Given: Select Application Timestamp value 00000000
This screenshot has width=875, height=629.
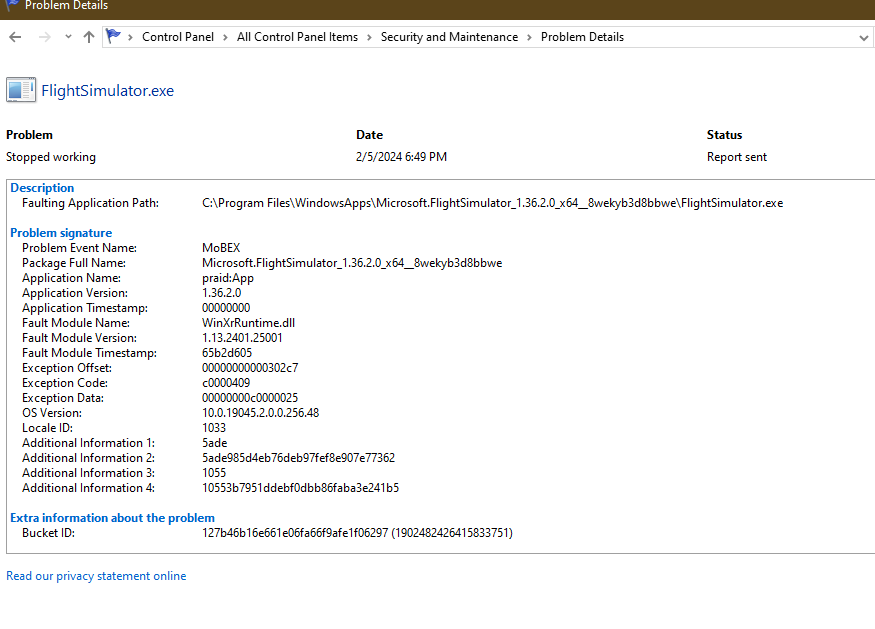Looking at the screenshot, I should tap(226, 308).
